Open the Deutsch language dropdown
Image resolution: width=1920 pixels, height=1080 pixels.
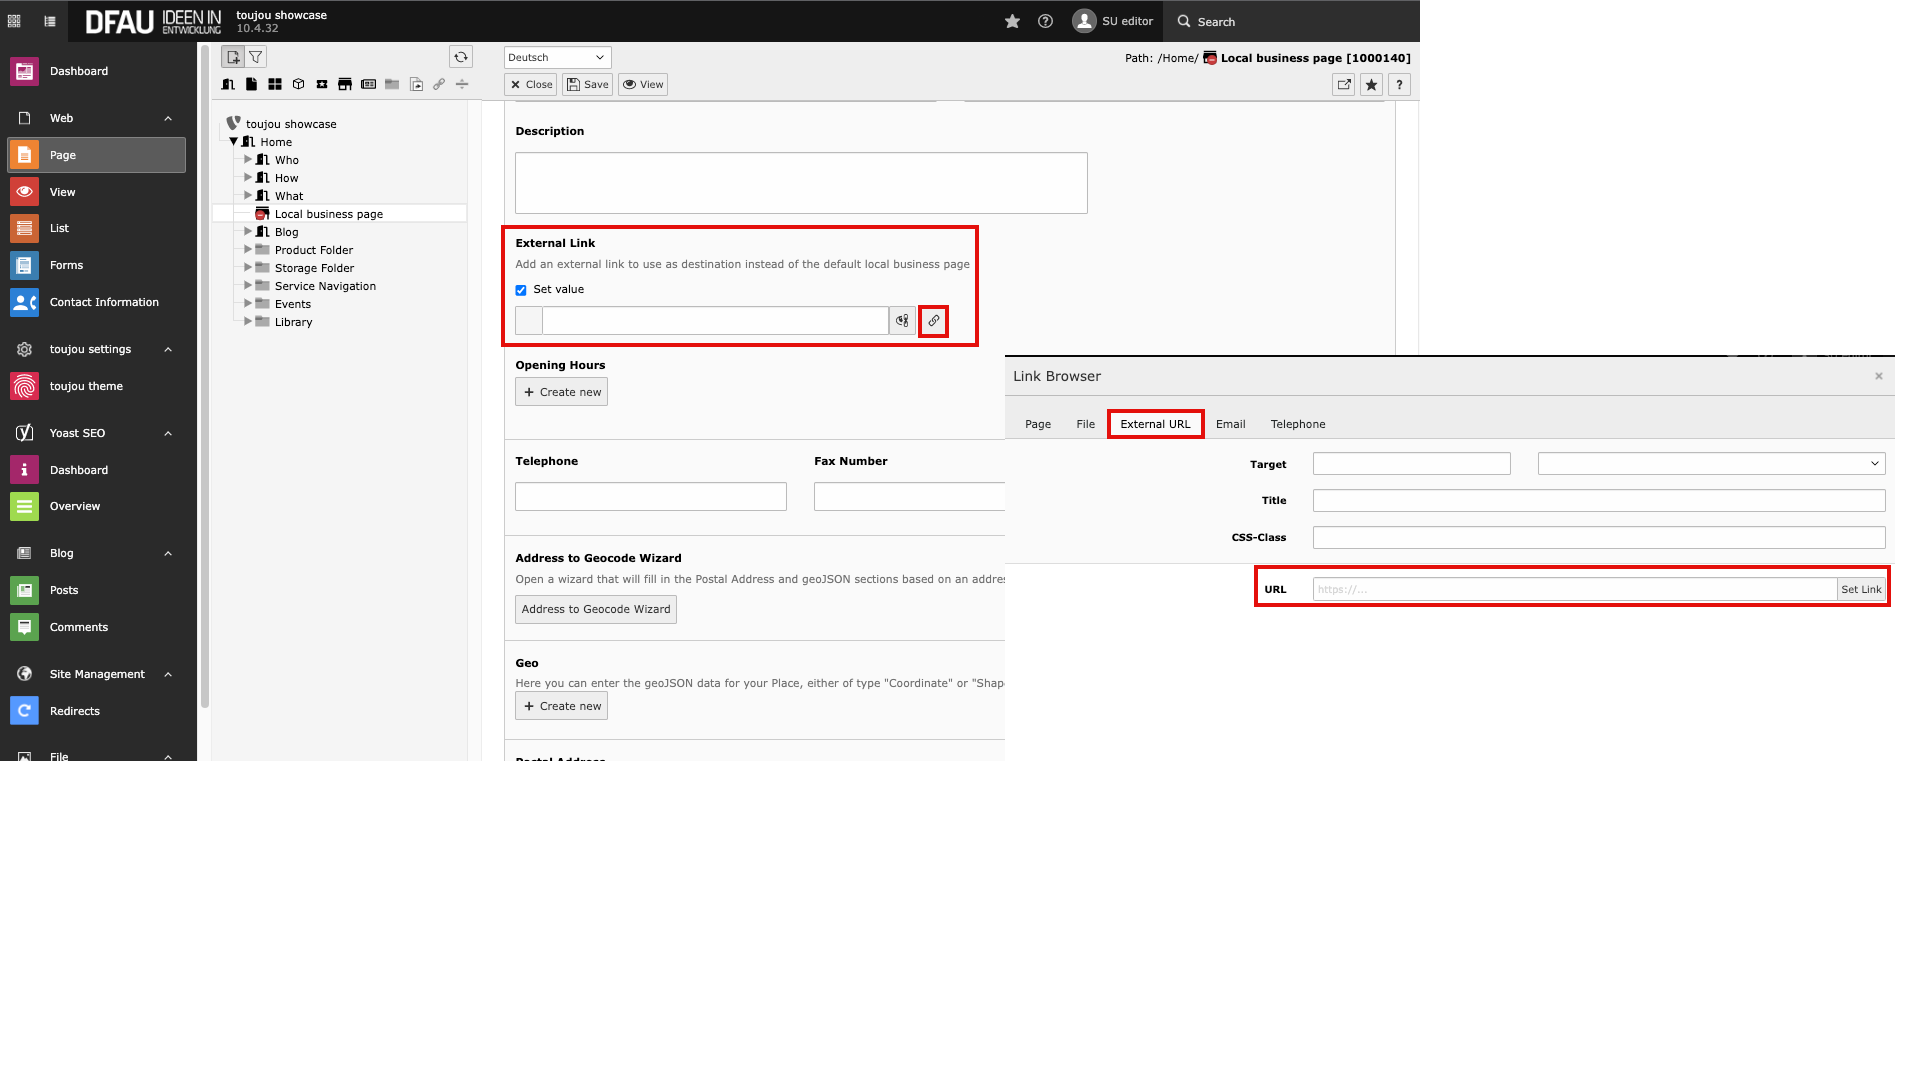[x=557, y=57]
